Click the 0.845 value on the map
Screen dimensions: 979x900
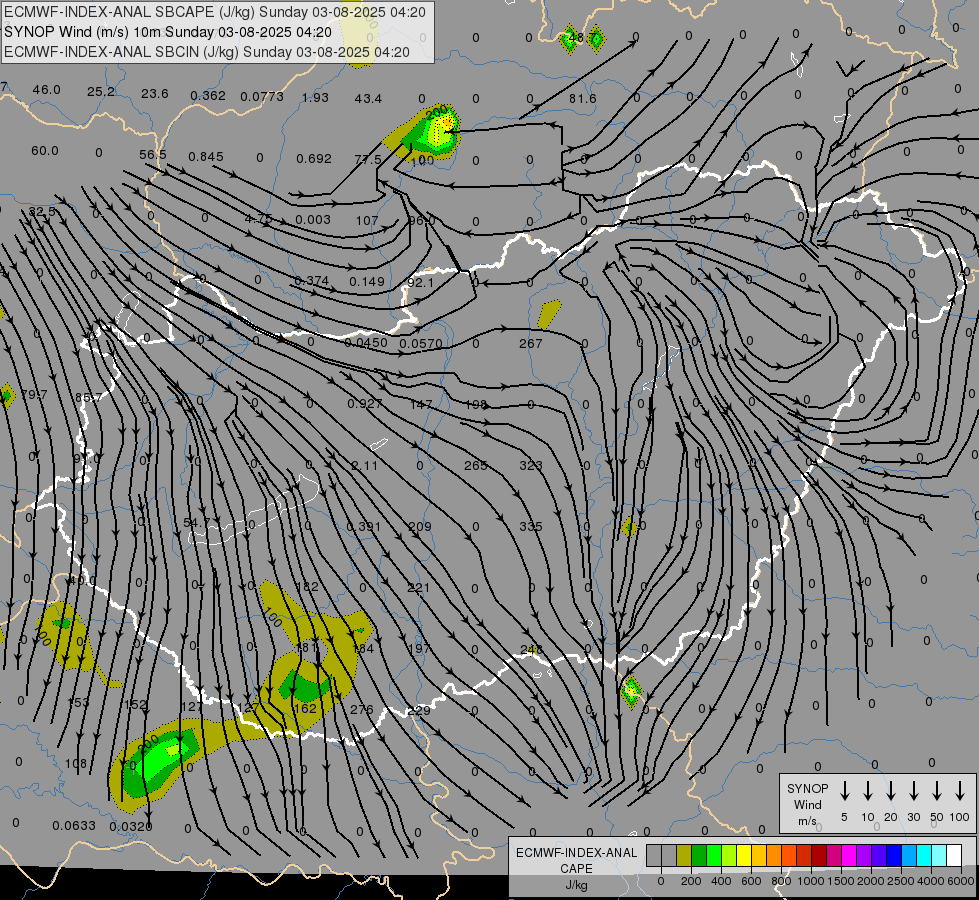[x=206, y=156]
